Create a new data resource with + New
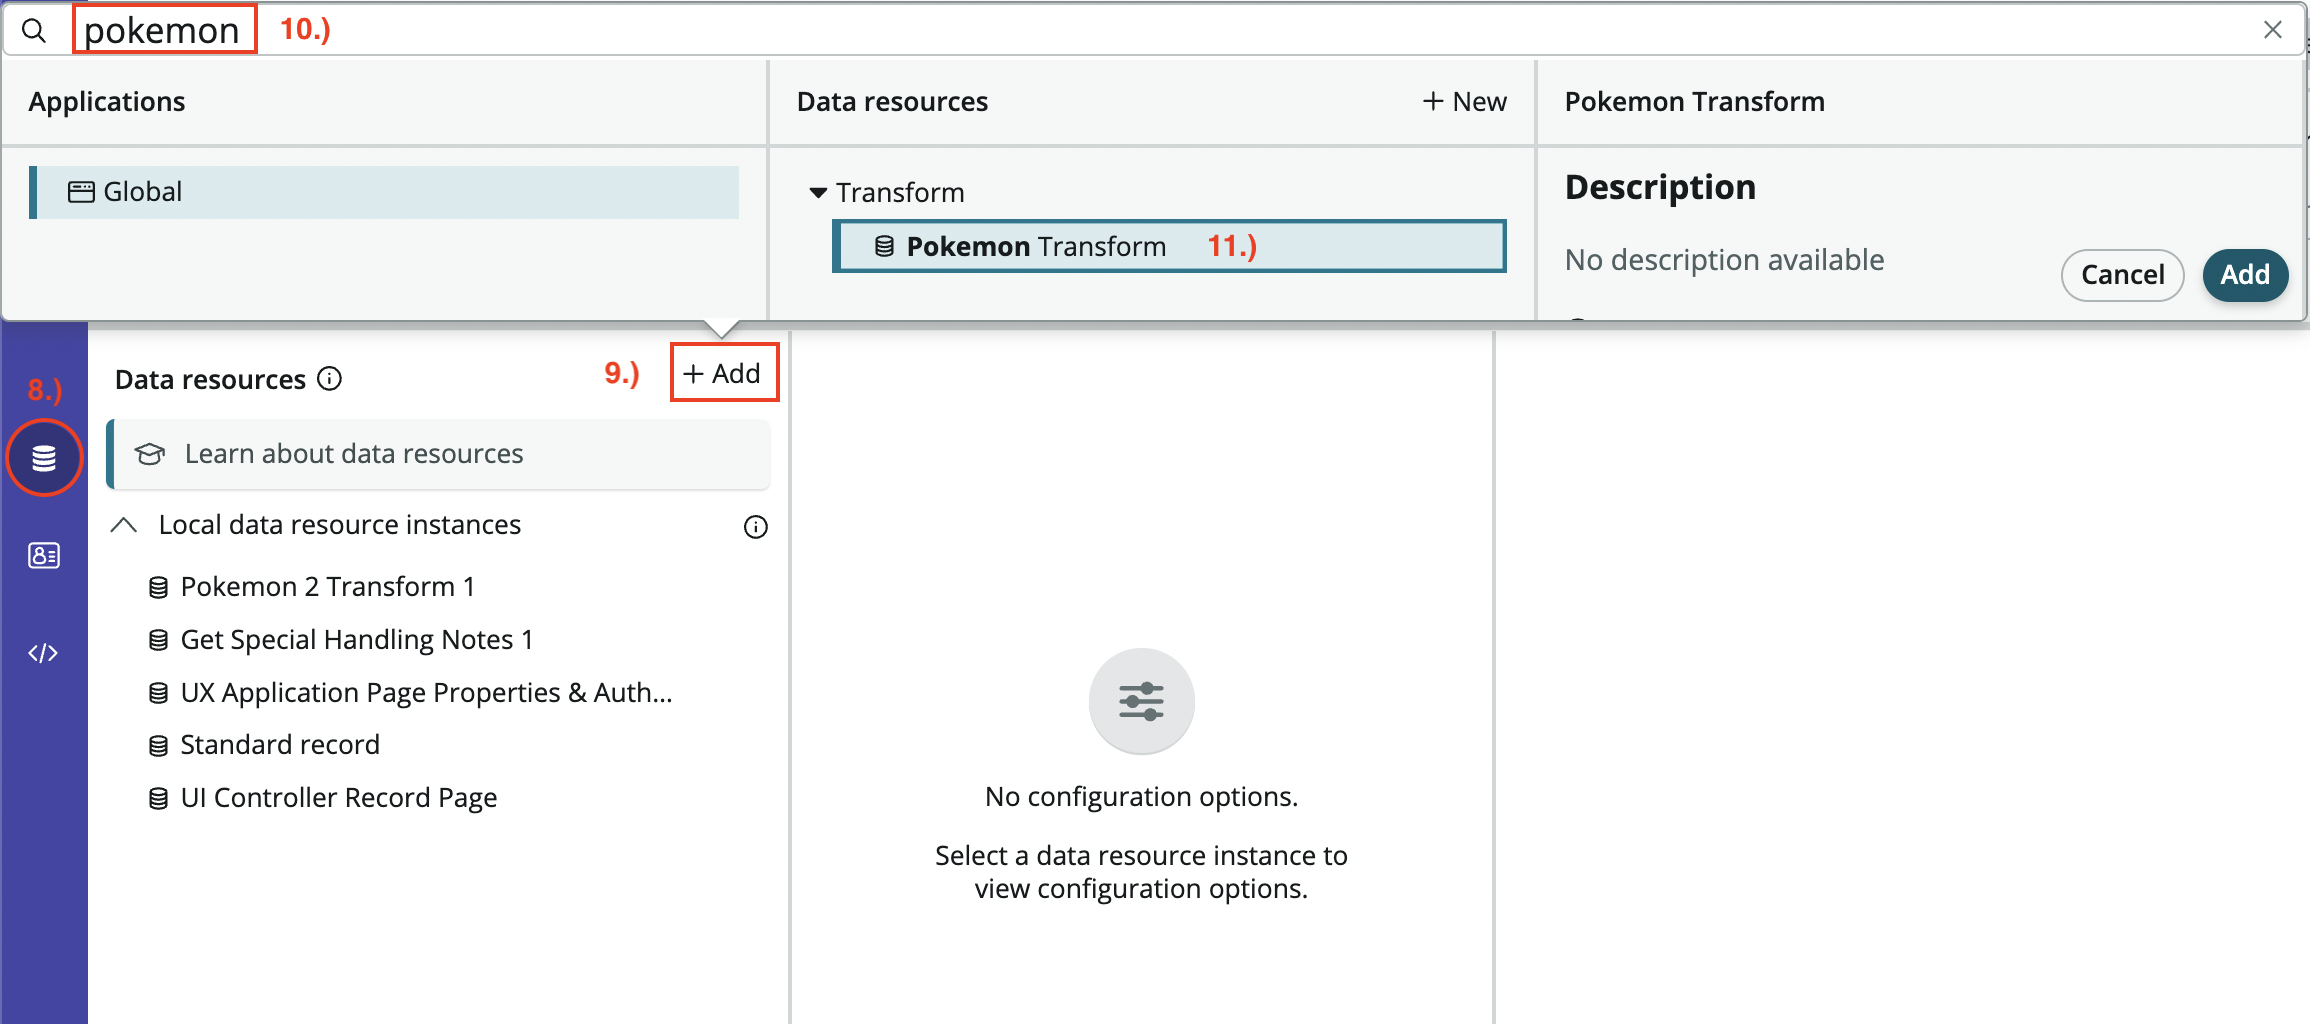This screenshot has height=1024, width=2310. point(1464,102)
